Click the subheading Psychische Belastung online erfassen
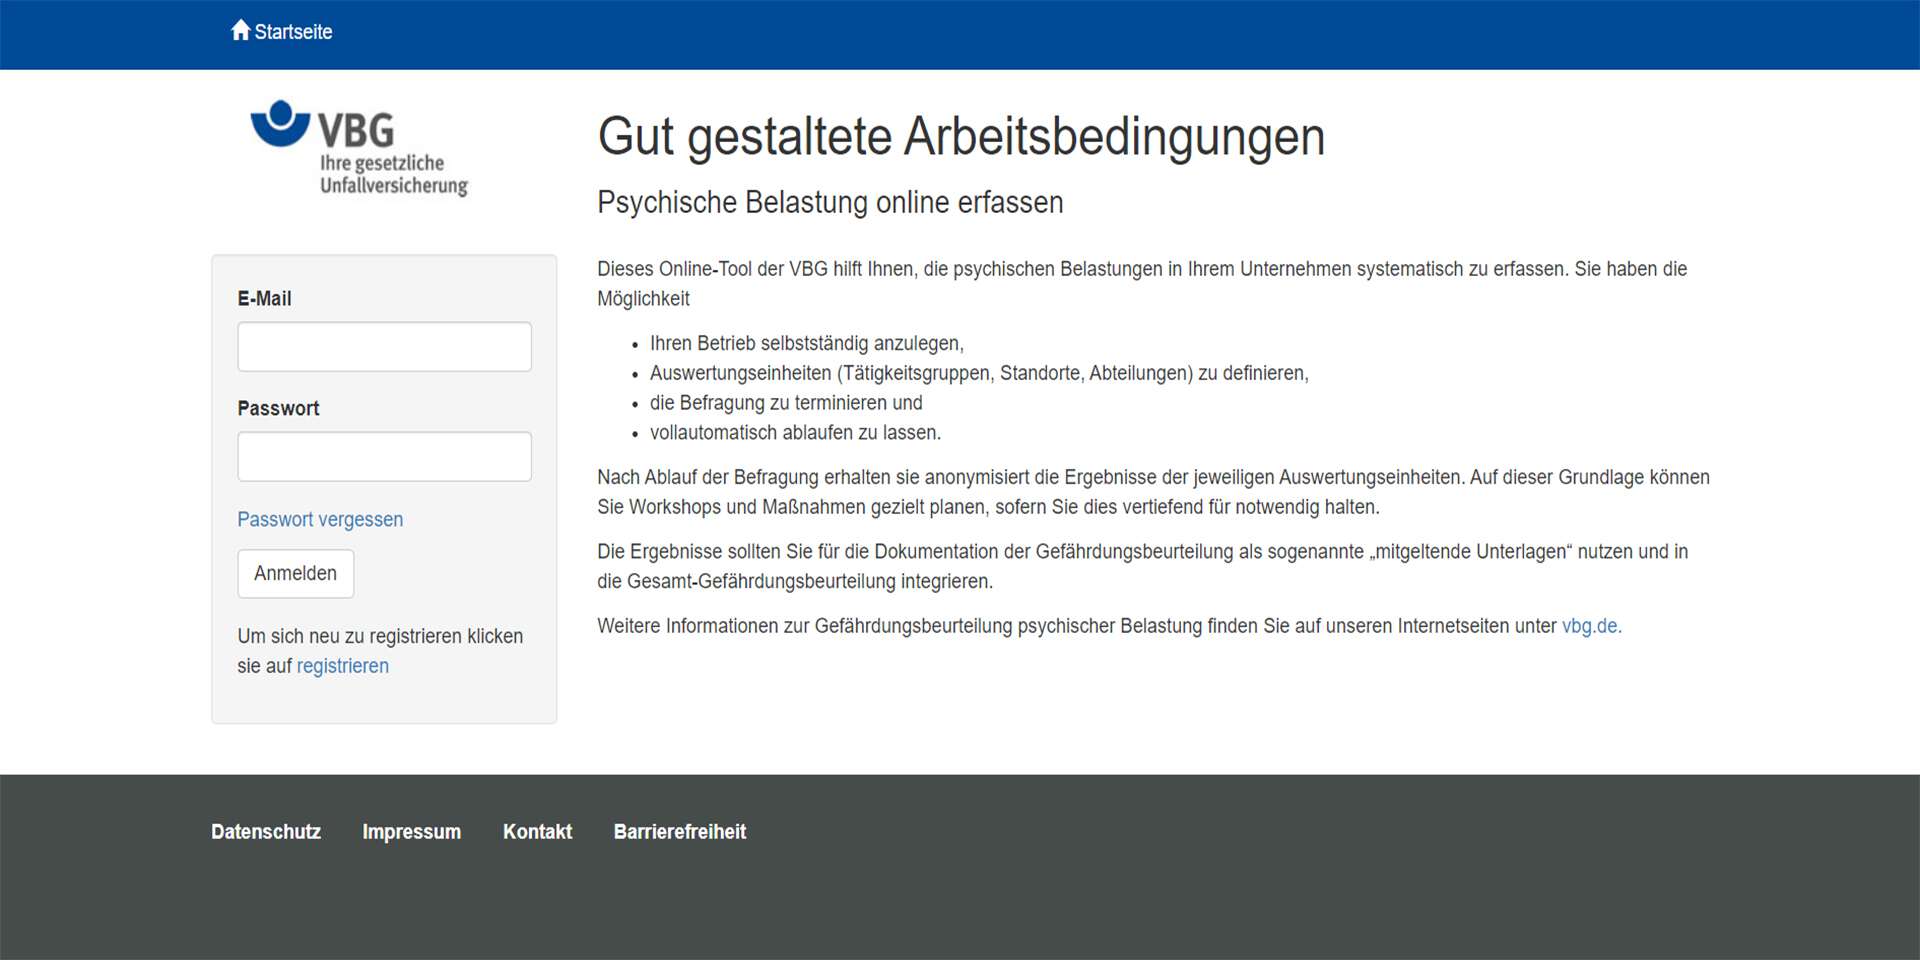This screenshot has width=1920, height=960. click(830, 202)
